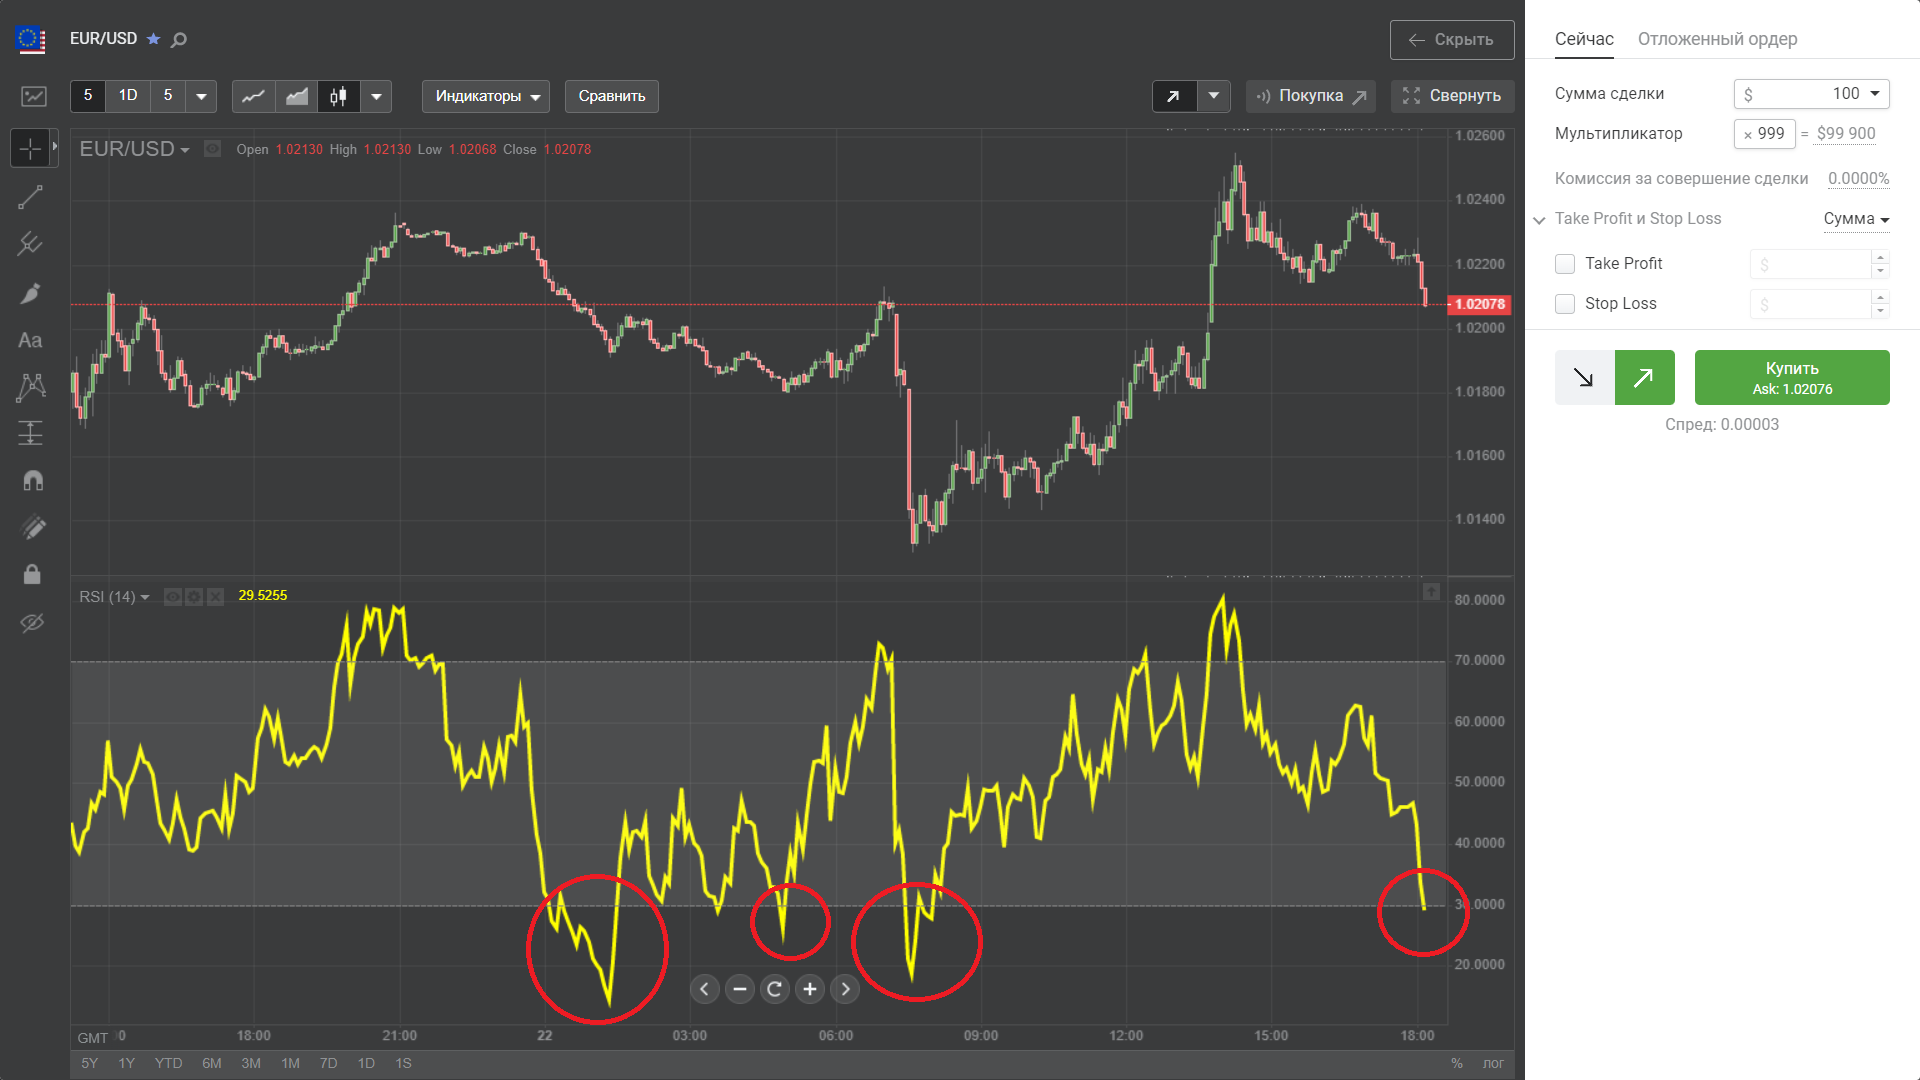Select the trend line drawing tool
1920x1080 pixels.
pyautogui.click(x=30, y=197)
